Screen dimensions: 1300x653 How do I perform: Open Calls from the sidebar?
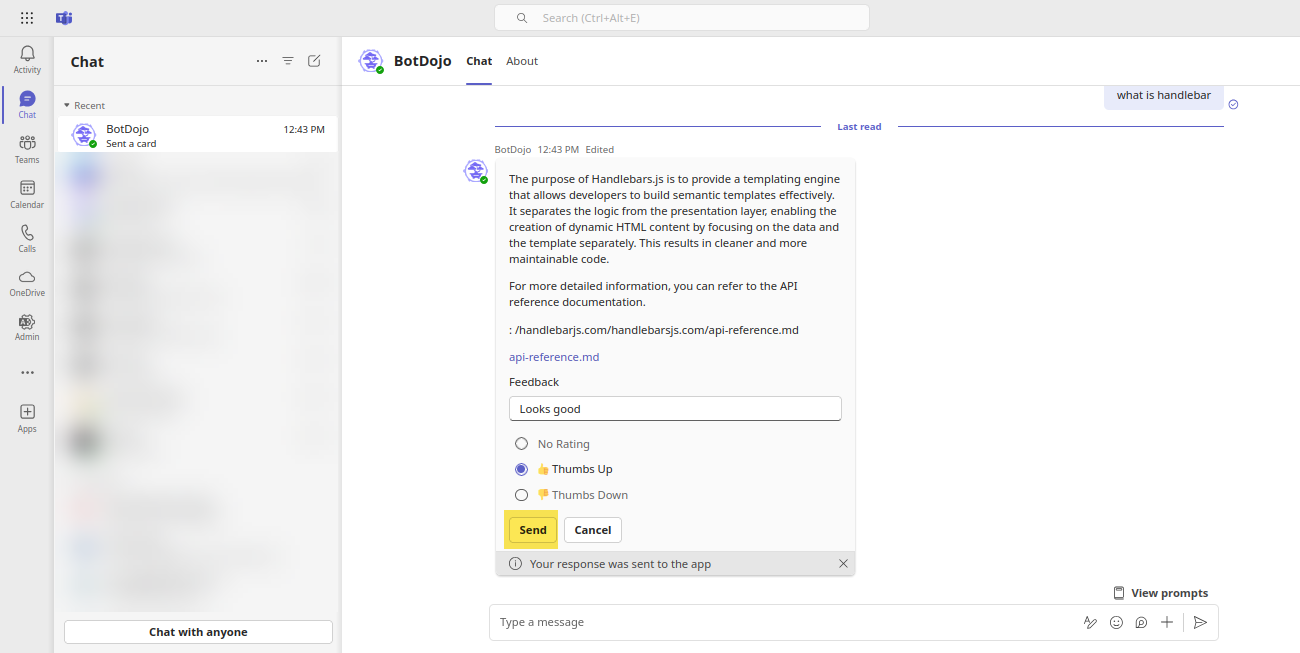point(27,238)
